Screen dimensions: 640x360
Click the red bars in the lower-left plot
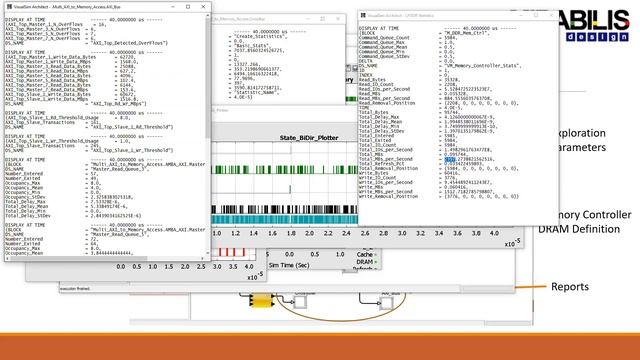coord(231,252)
